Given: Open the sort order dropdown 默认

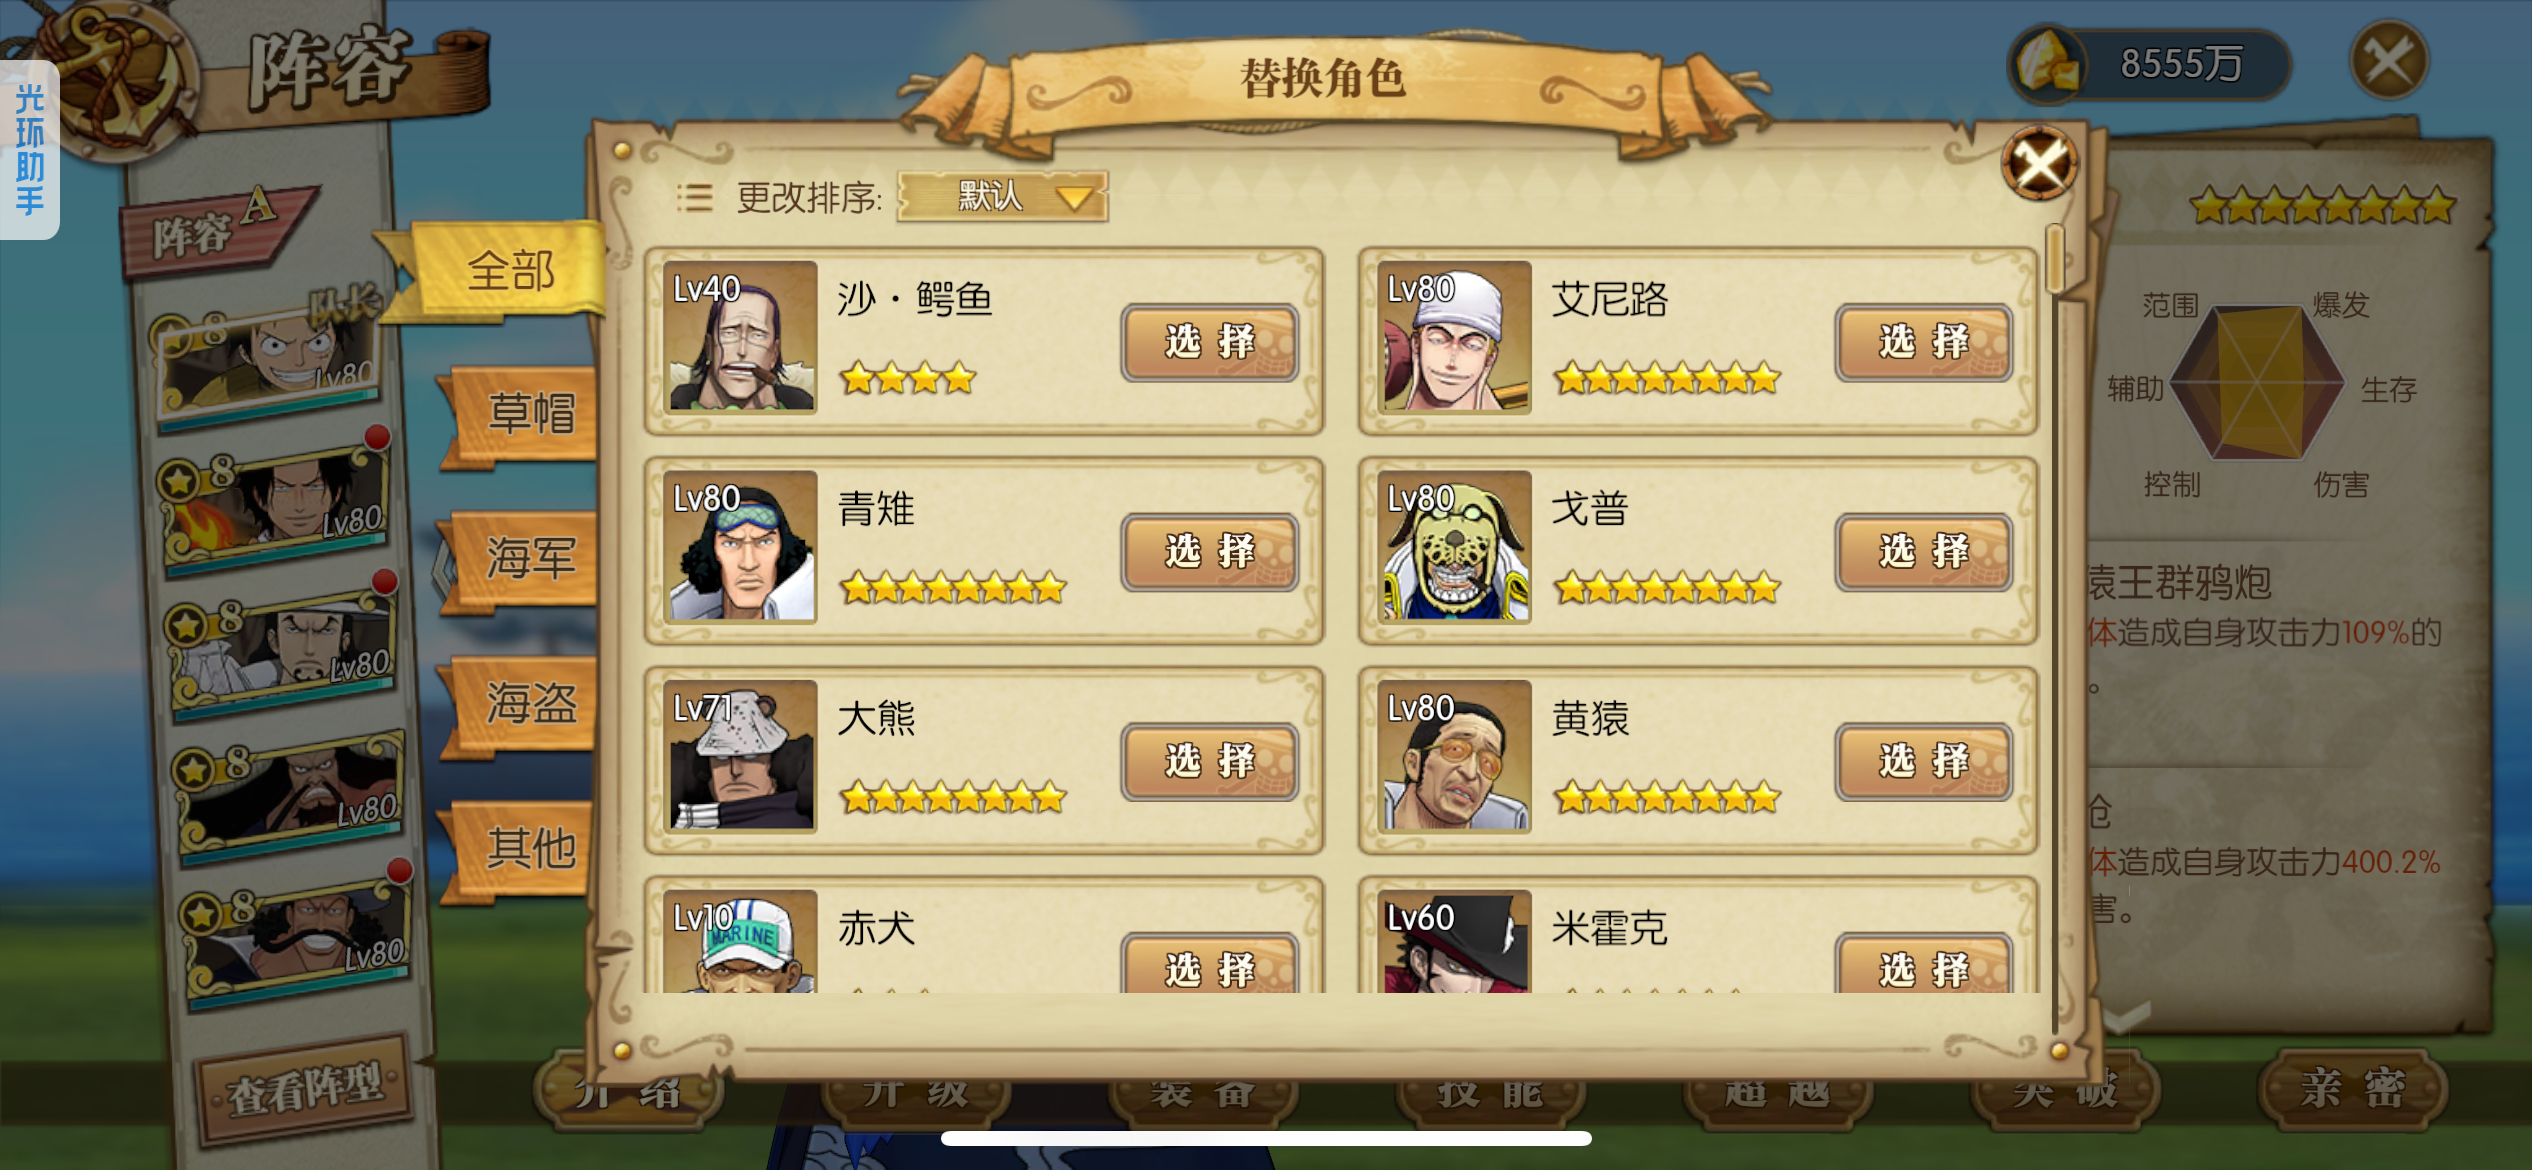Looking at the screenshot, I should click(x=1003, y=196).
